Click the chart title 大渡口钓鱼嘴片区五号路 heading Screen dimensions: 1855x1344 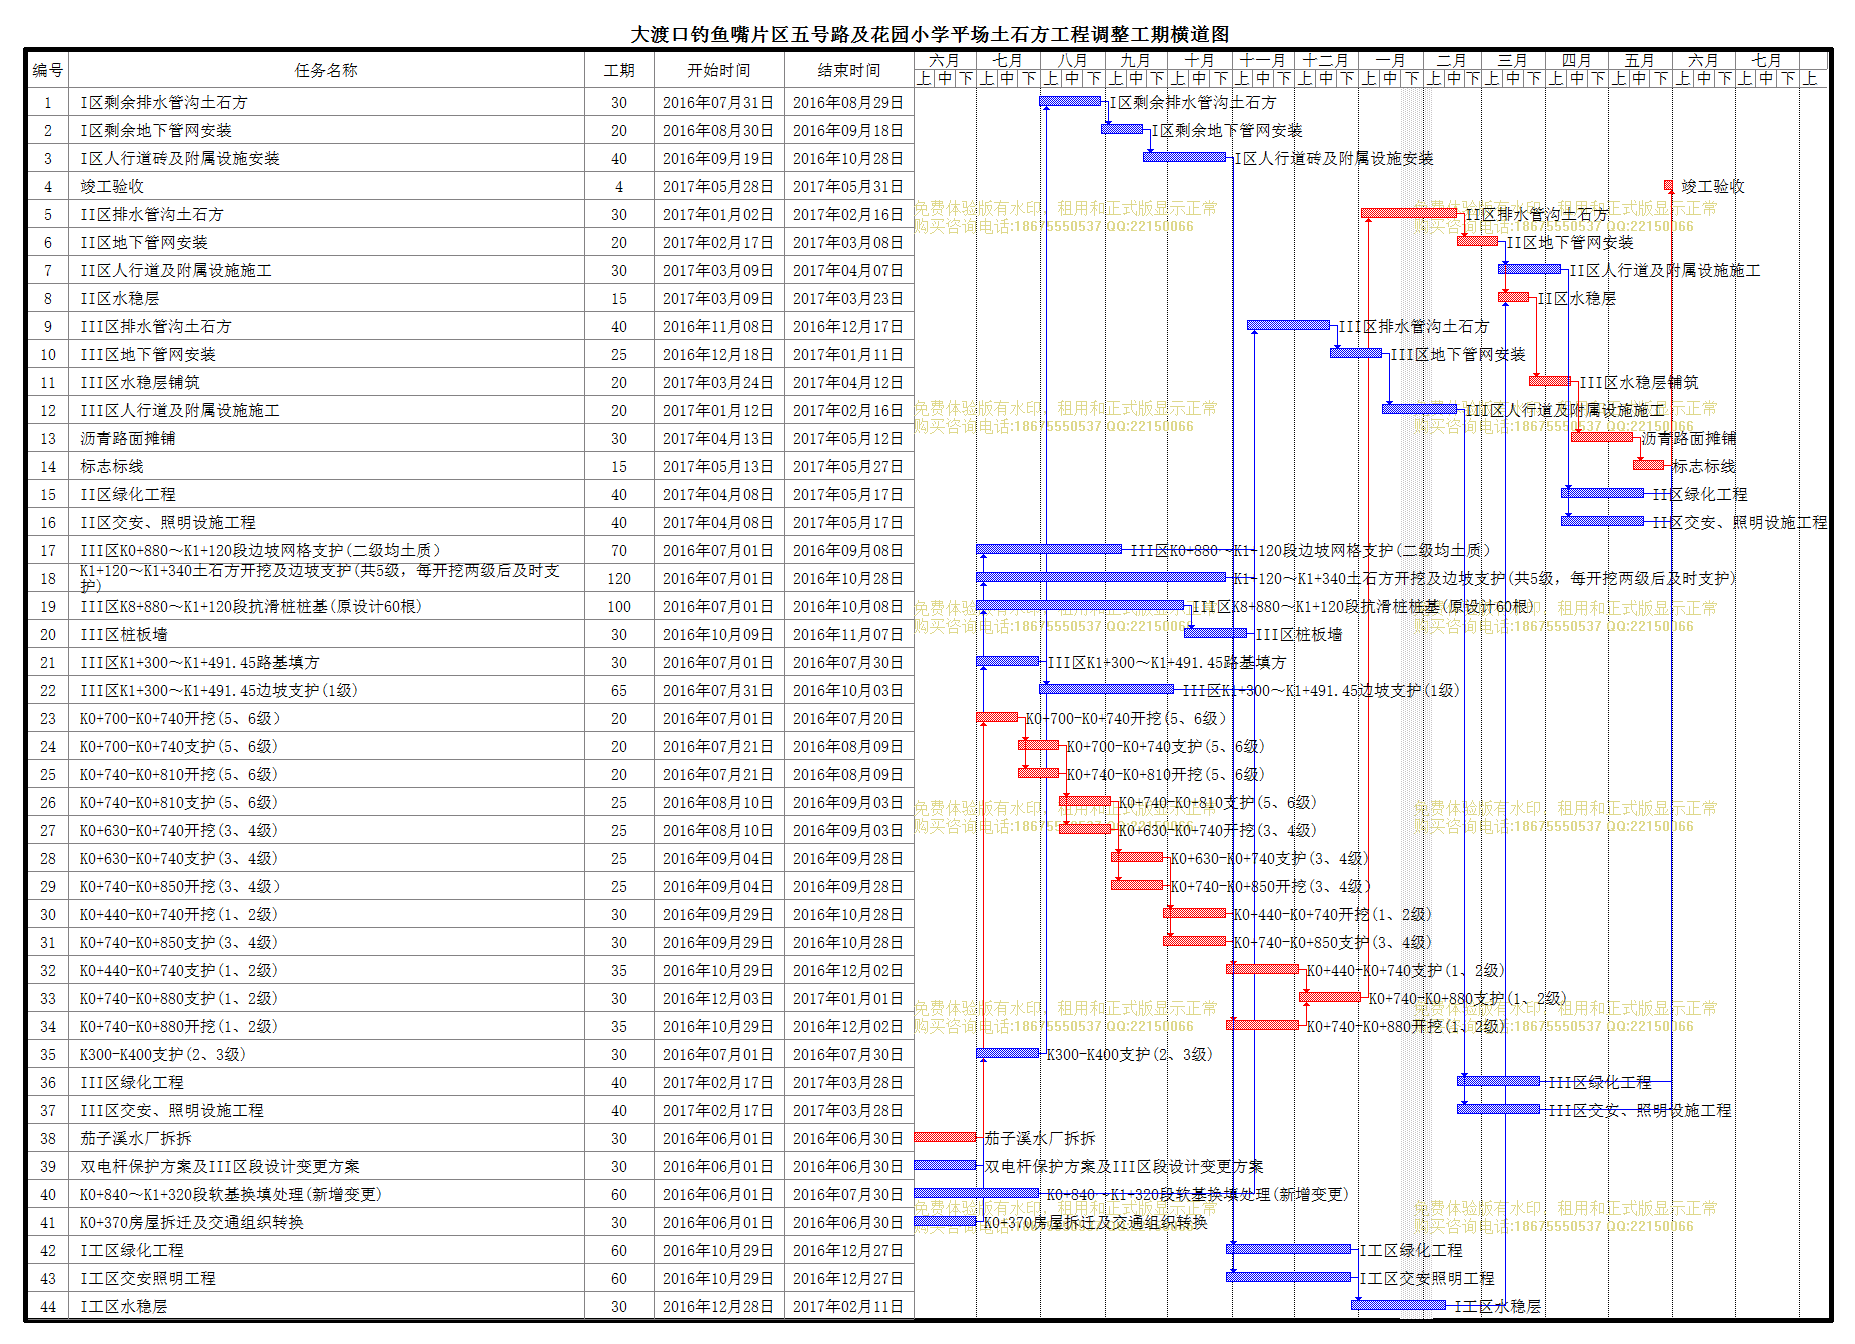pos(929,34)
